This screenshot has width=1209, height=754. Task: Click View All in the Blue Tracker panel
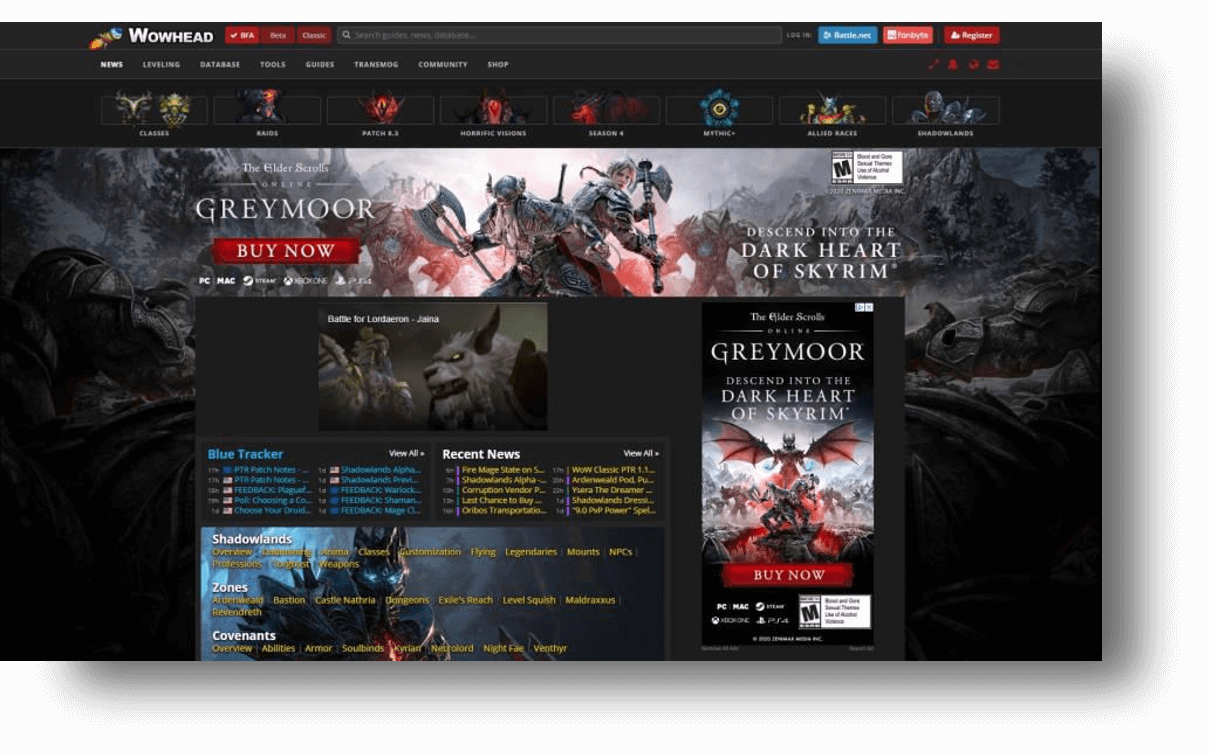407,454
